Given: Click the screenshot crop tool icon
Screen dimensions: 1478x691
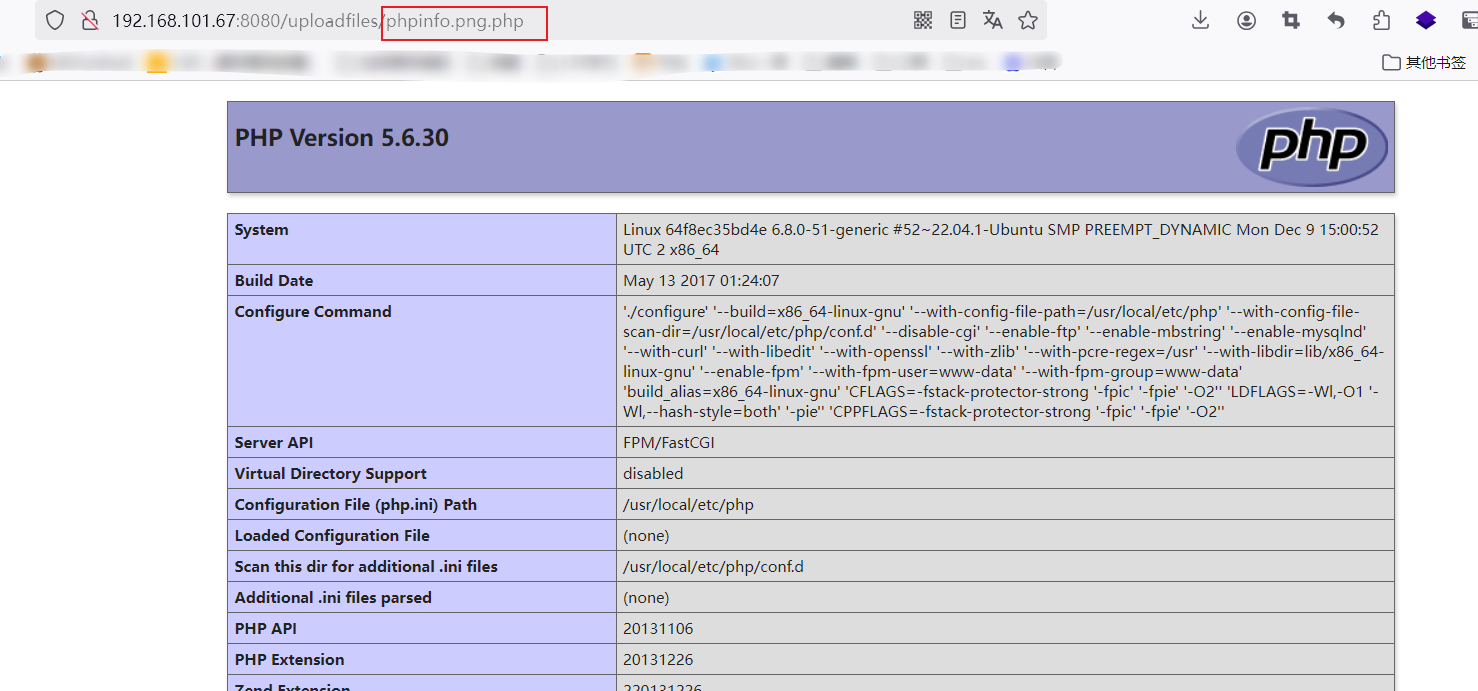Looking at the screenshot, I should 1291,20.
